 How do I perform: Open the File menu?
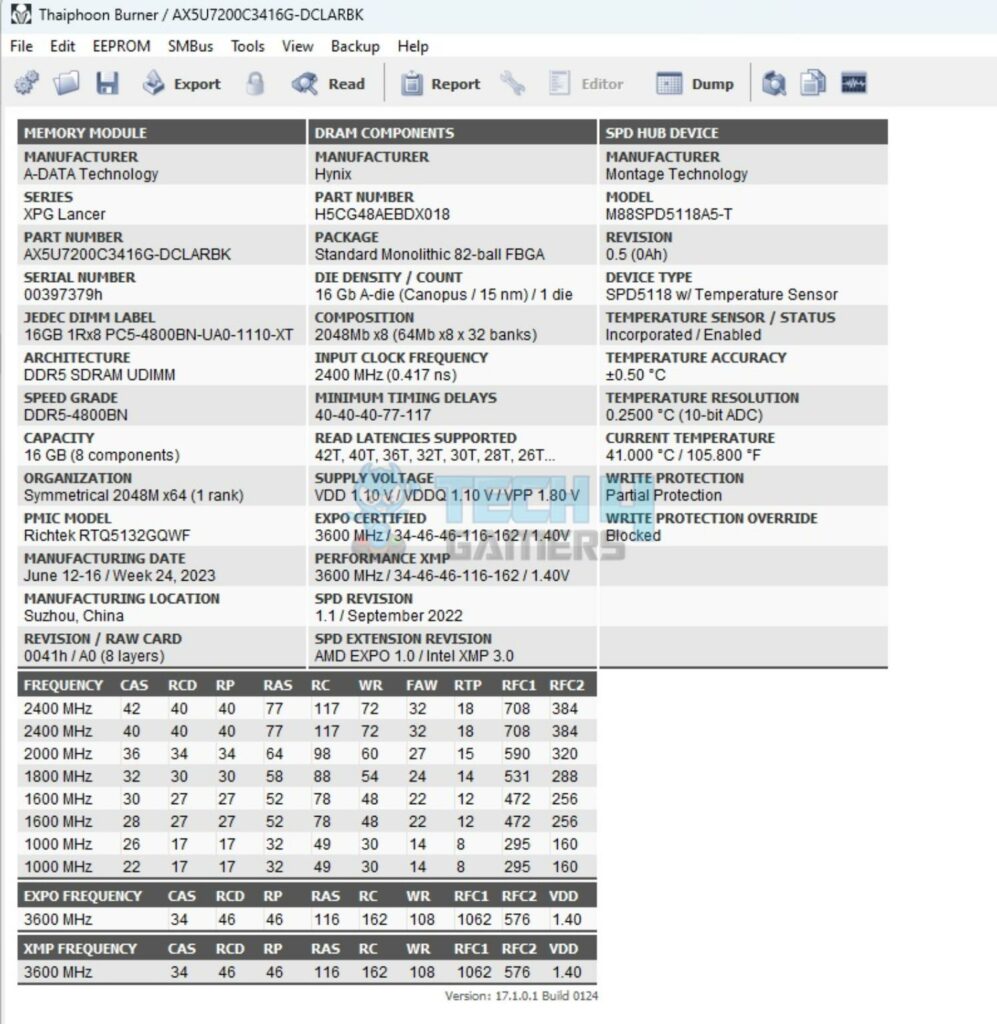(21, 46)
